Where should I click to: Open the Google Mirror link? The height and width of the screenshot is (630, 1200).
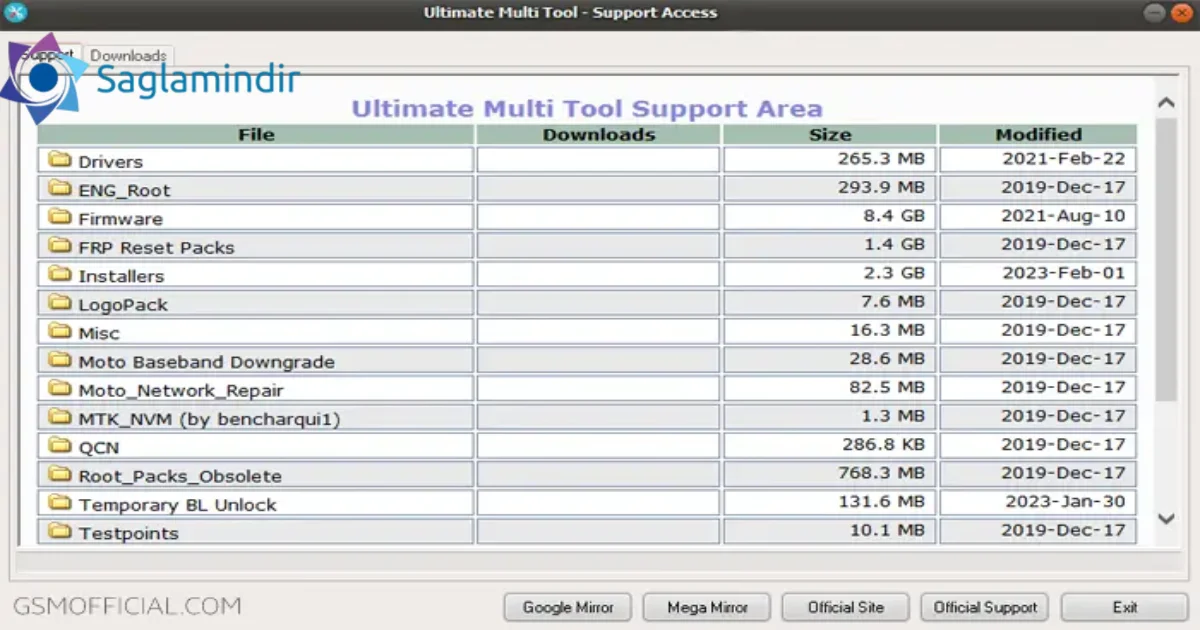(567, 607)
